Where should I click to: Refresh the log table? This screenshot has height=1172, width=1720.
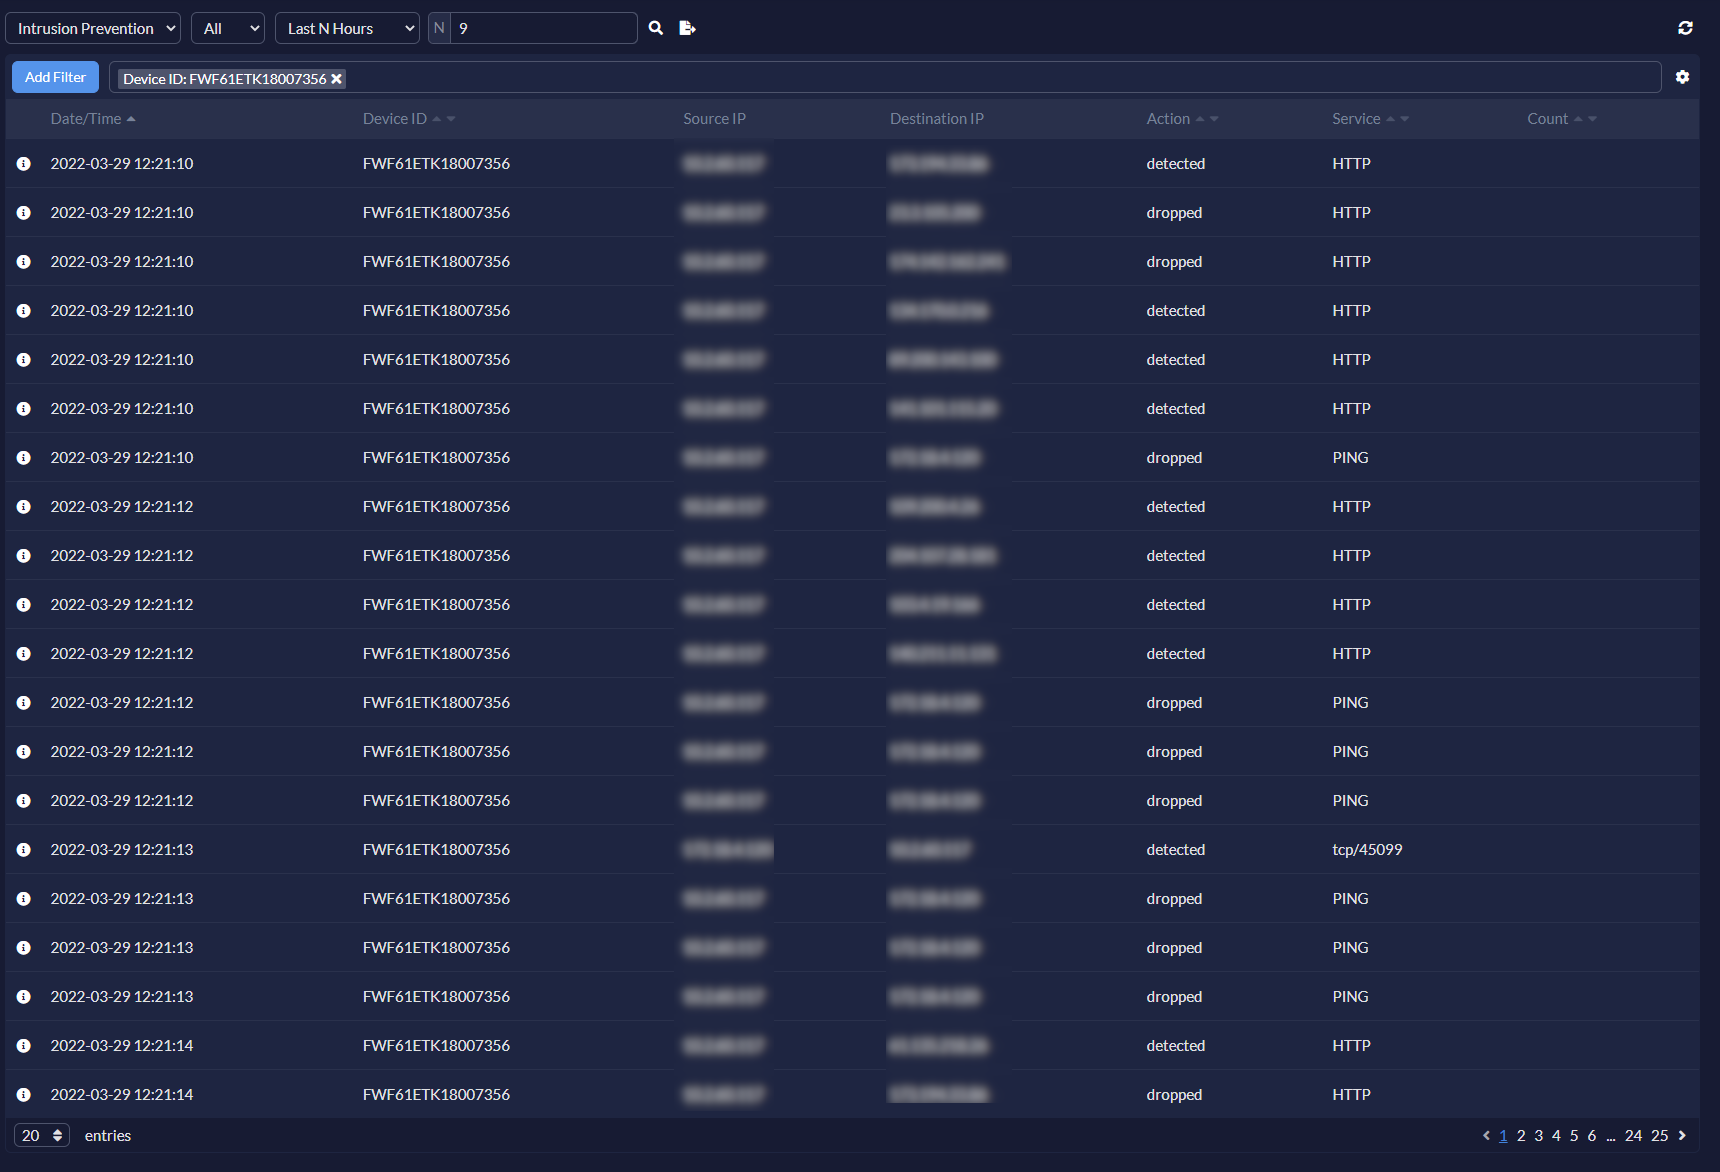click(1685, 28)
